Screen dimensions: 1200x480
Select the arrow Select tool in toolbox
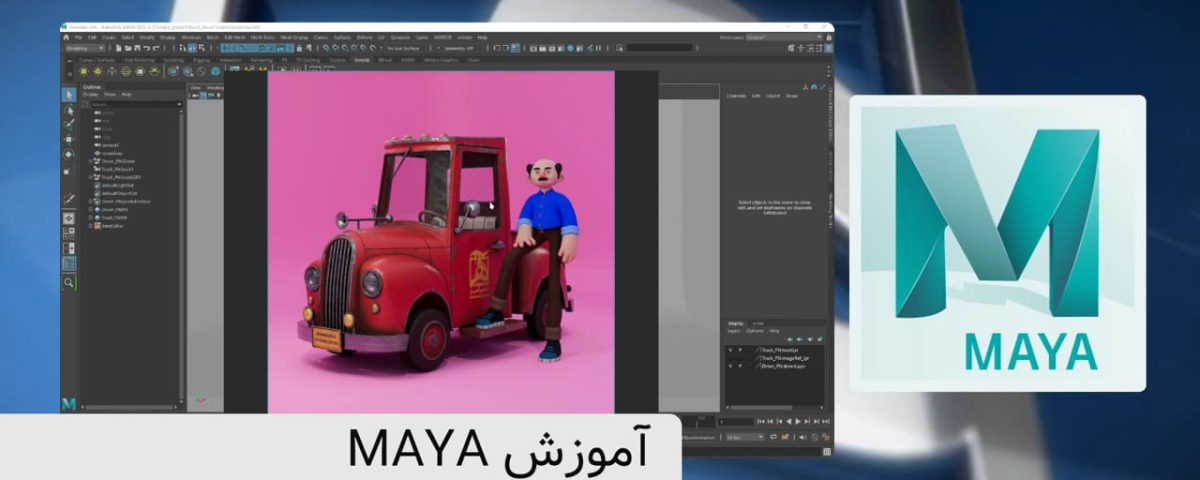pyautogui.click(x=69, y=95)
